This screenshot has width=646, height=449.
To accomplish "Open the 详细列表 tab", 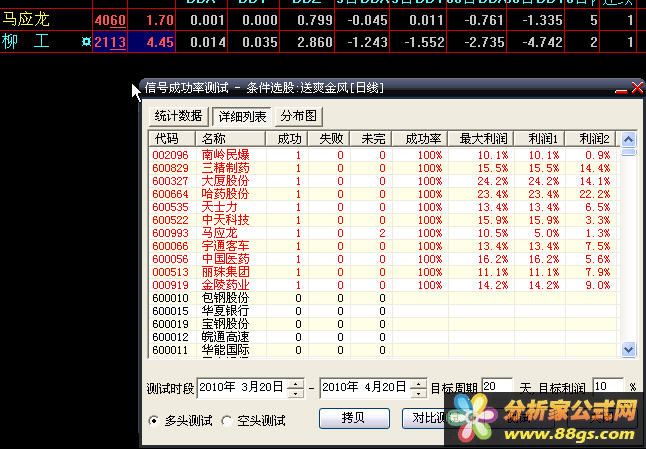I will click(x=242, y=117).
